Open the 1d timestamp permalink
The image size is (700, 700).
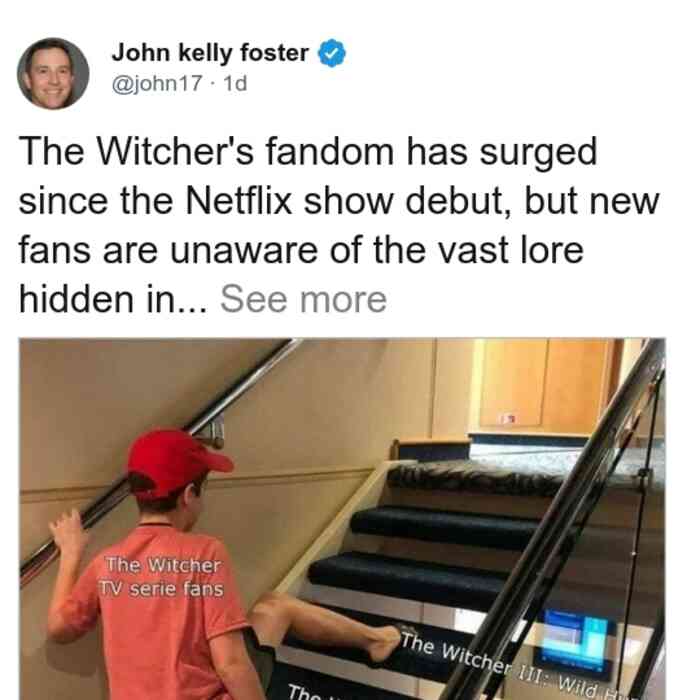point(235,84)
